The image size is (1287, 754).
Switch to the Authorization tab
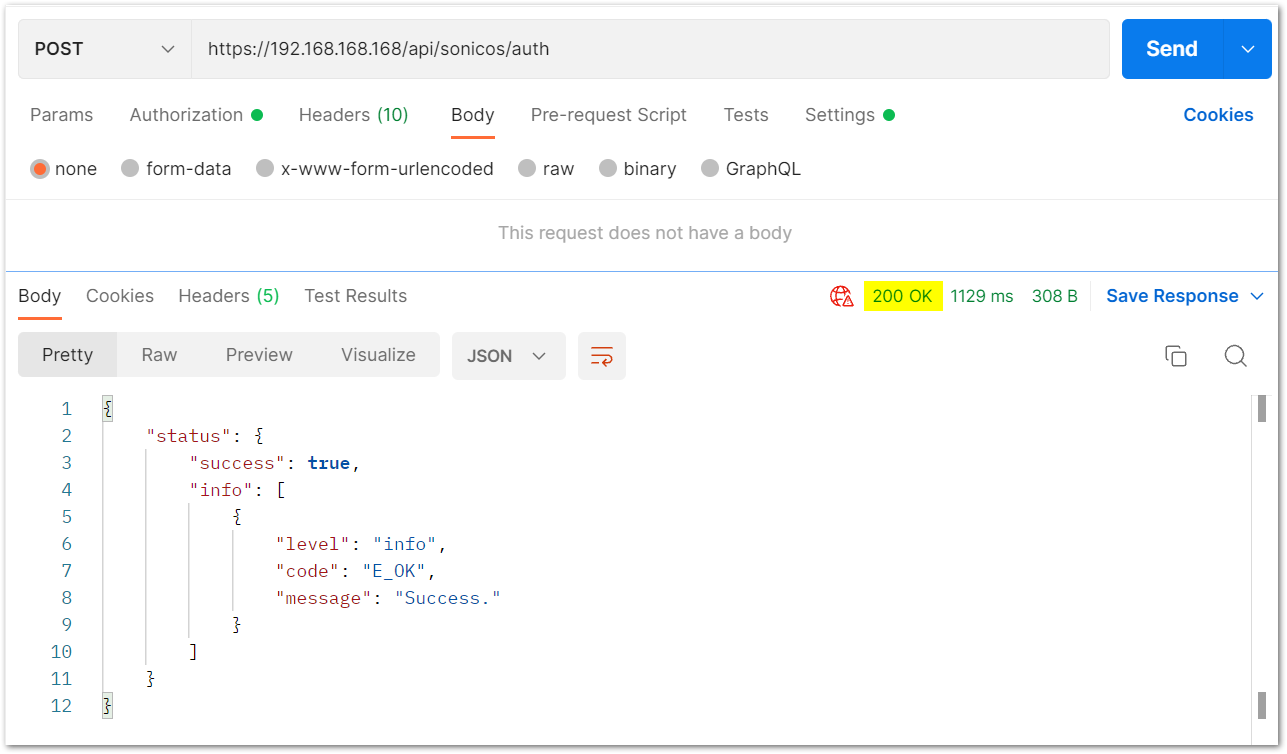click(x=186, y=115)
